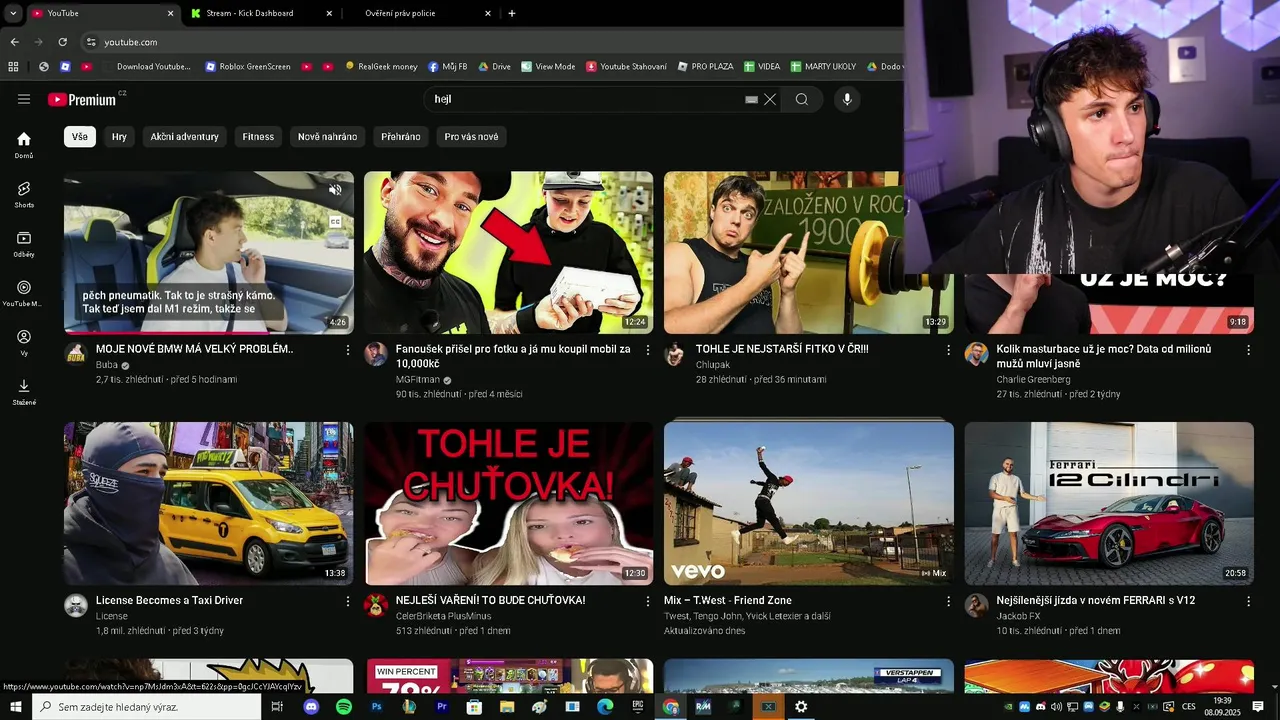The image size is (1280, 720).
Task: Open the on-screen keyboard icon in search
Action: click(x=751, y=100)
